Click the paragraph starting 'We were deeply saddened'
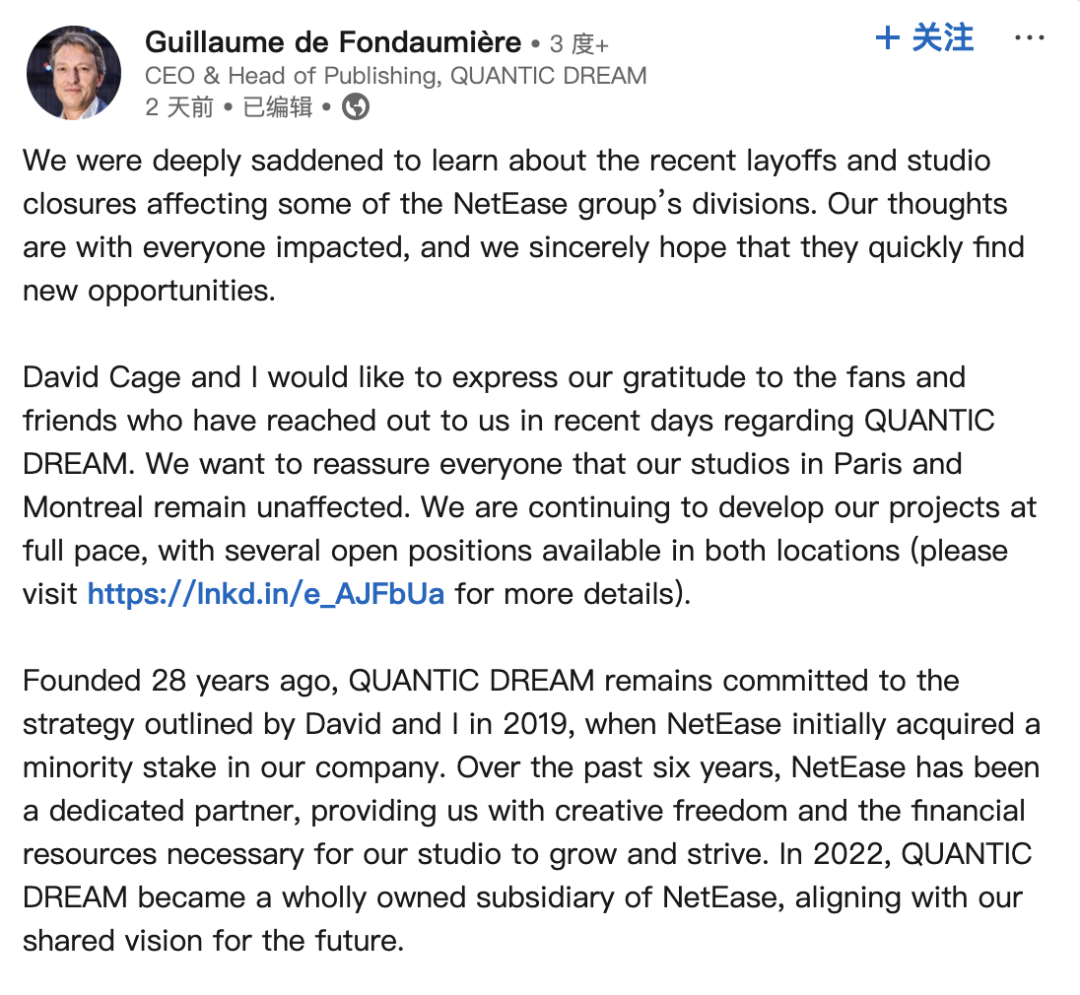The width and height of the screenshot is (1080, 995). [523, 226]
